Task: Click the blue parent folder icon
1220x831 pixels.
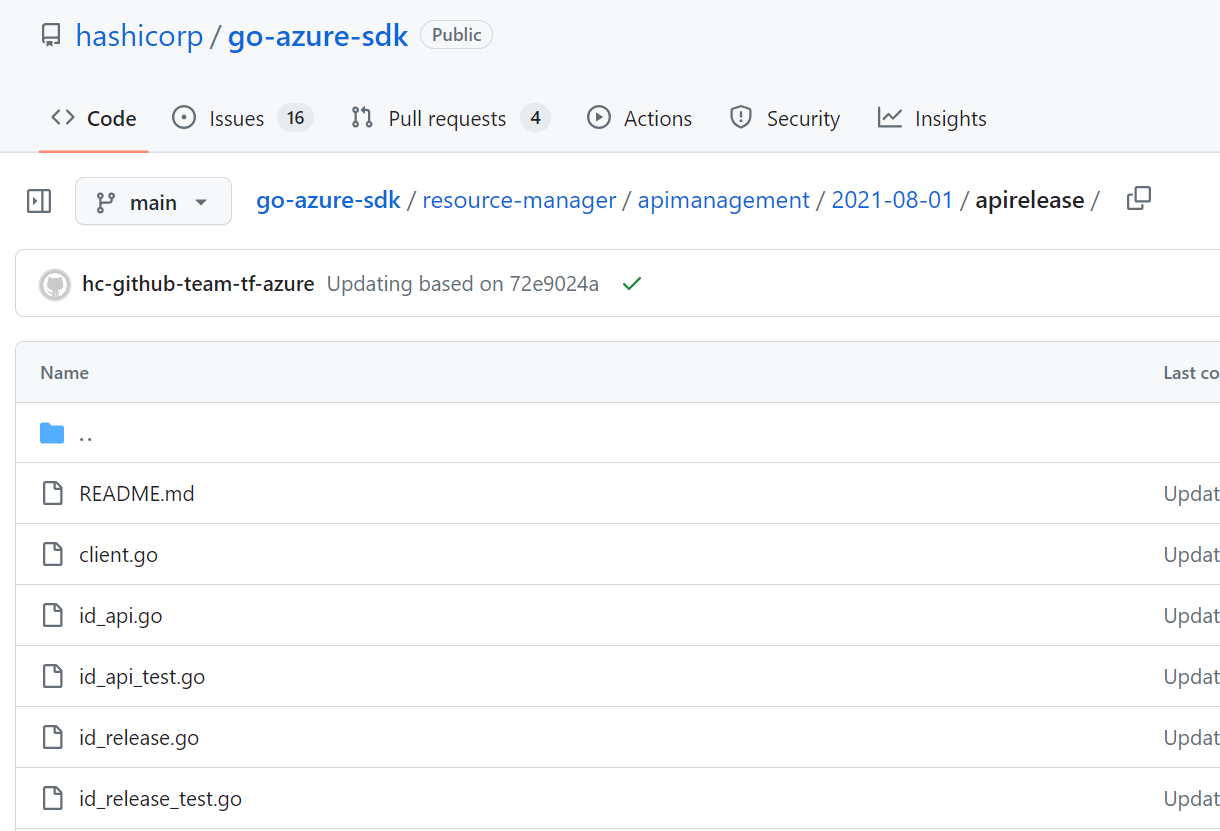Action: coord(52,432)
